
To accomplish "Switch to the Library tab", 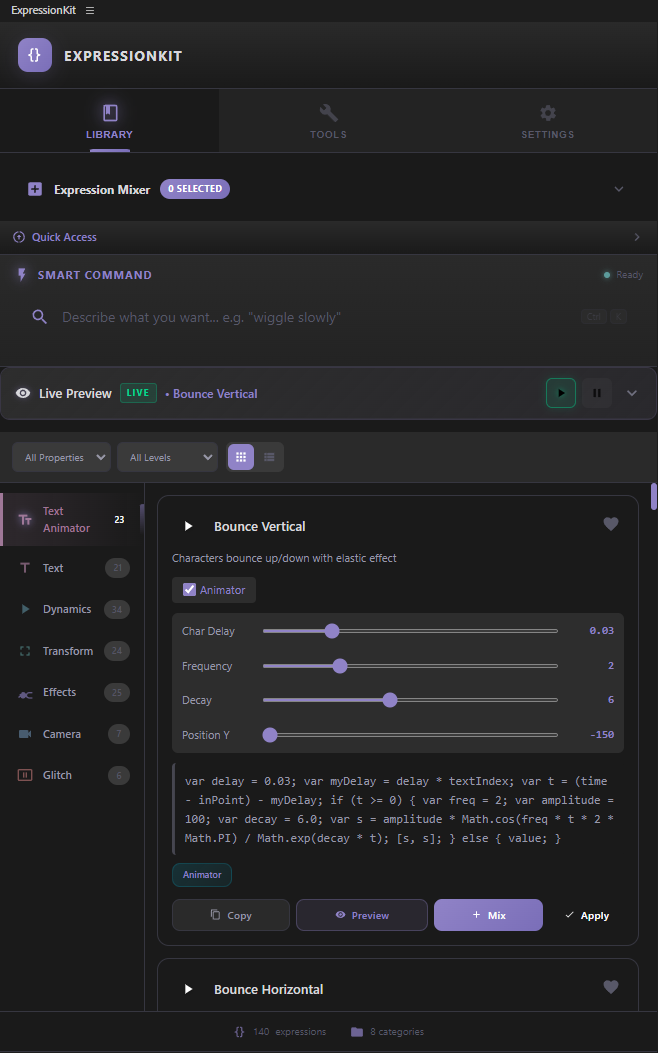I will tap(109, 122).
